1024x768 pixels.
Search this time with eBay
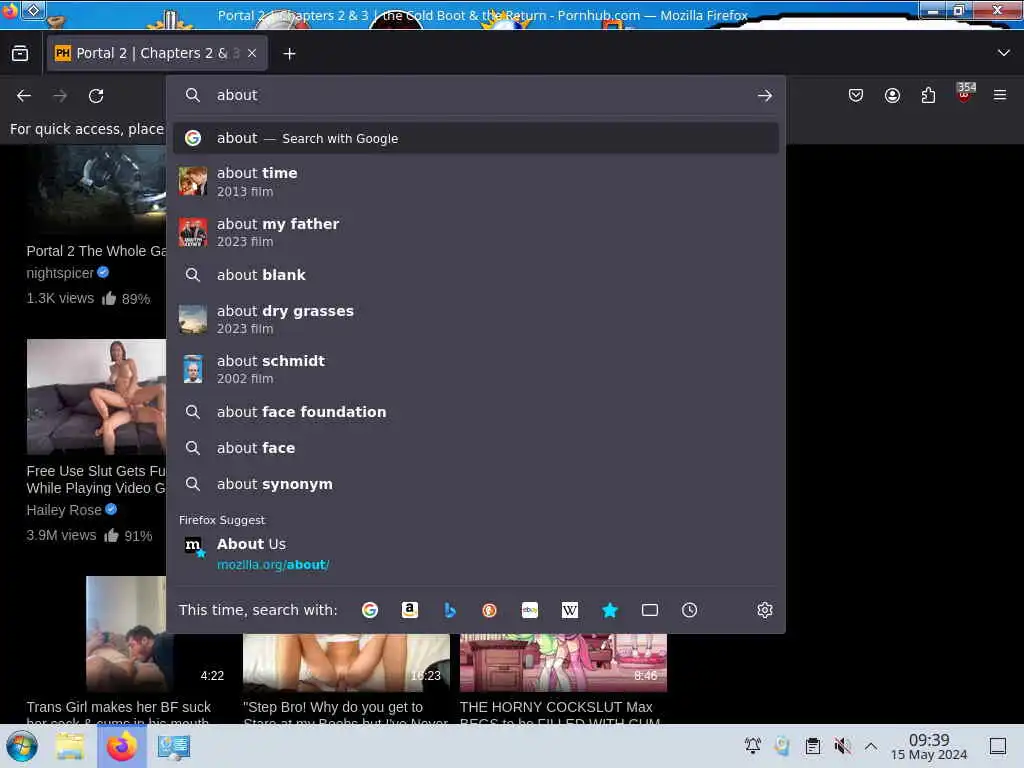coord(530,610)
